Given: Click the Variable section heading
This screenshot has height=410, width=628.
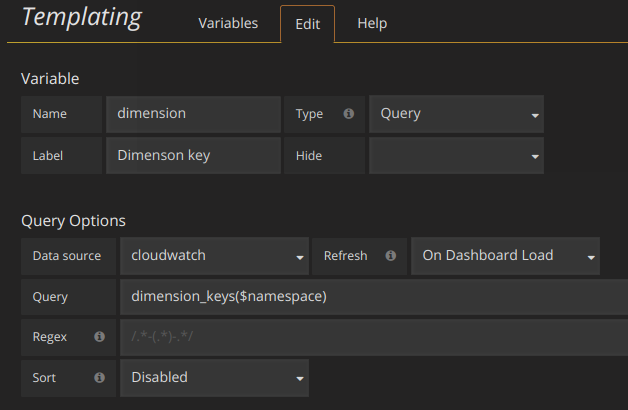Looking at the screenshot, I should click(50, 78).
